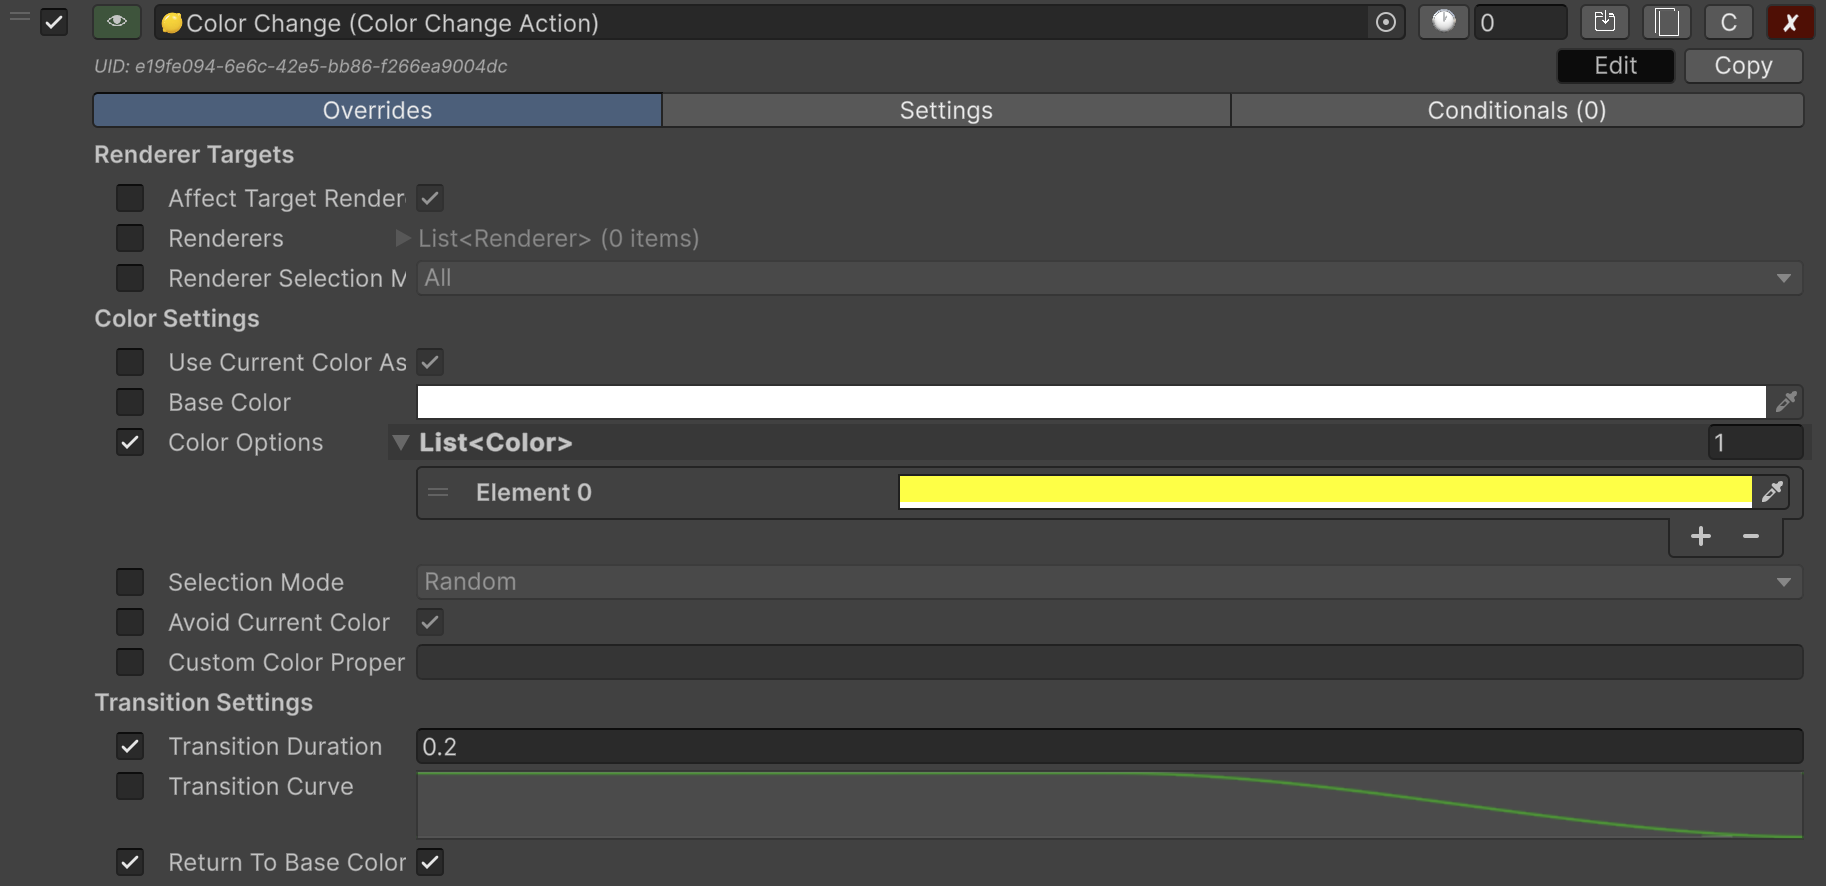Use the eyedropper for Element 0 color

tap(1772, 492)
